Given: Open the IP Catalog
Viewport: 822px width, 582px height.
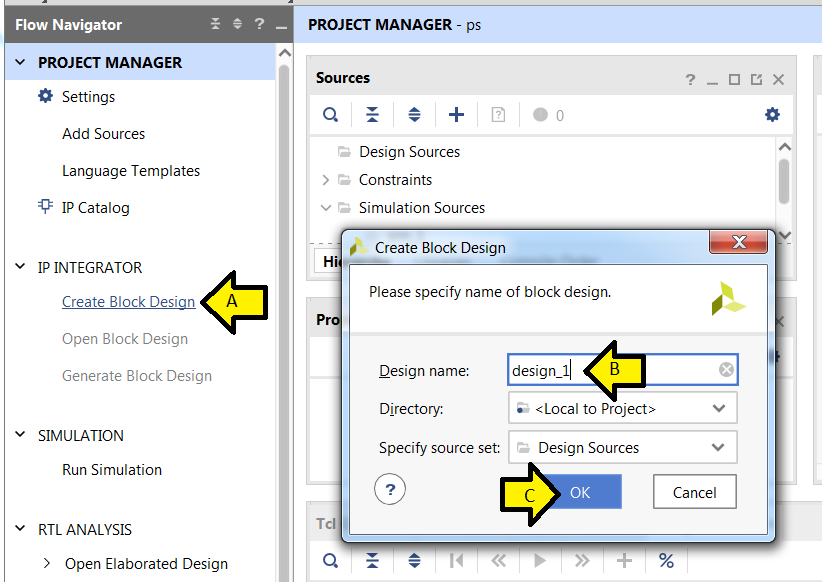Looking at the screenshot, I should (95, 208).
